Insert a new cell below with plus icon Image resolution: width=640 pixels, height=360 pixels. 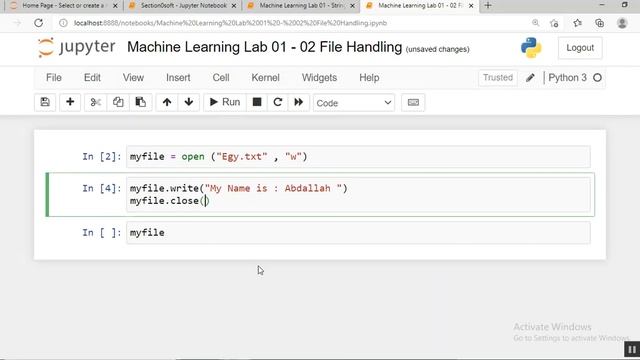click(x=70, y=102)
